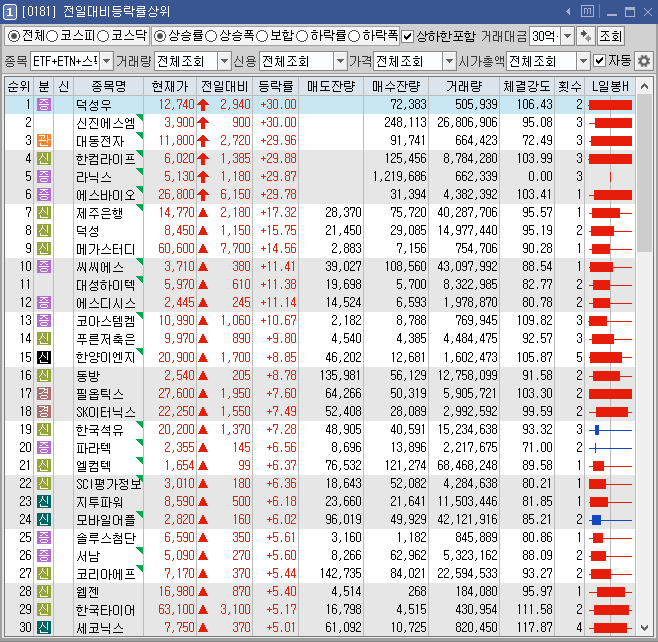Click the up triangle icon in 제주은행 row

[203, 213]
